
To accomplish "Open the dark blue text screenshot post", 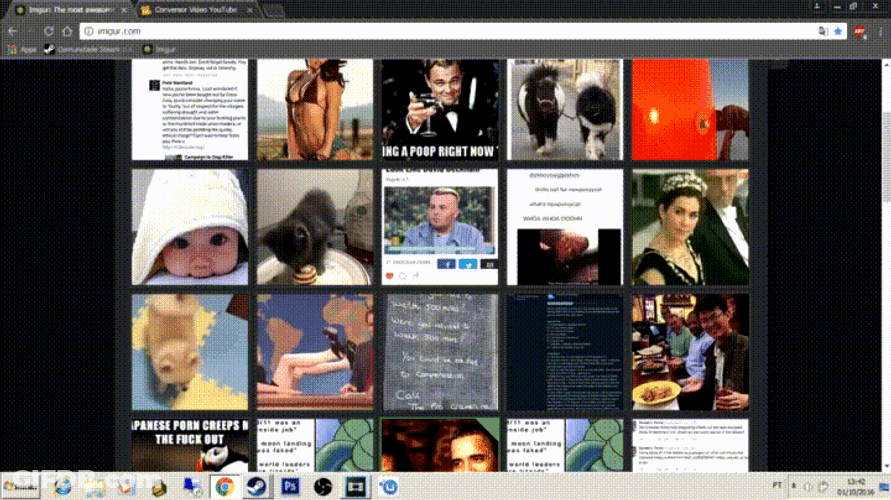I will [565, 352].
